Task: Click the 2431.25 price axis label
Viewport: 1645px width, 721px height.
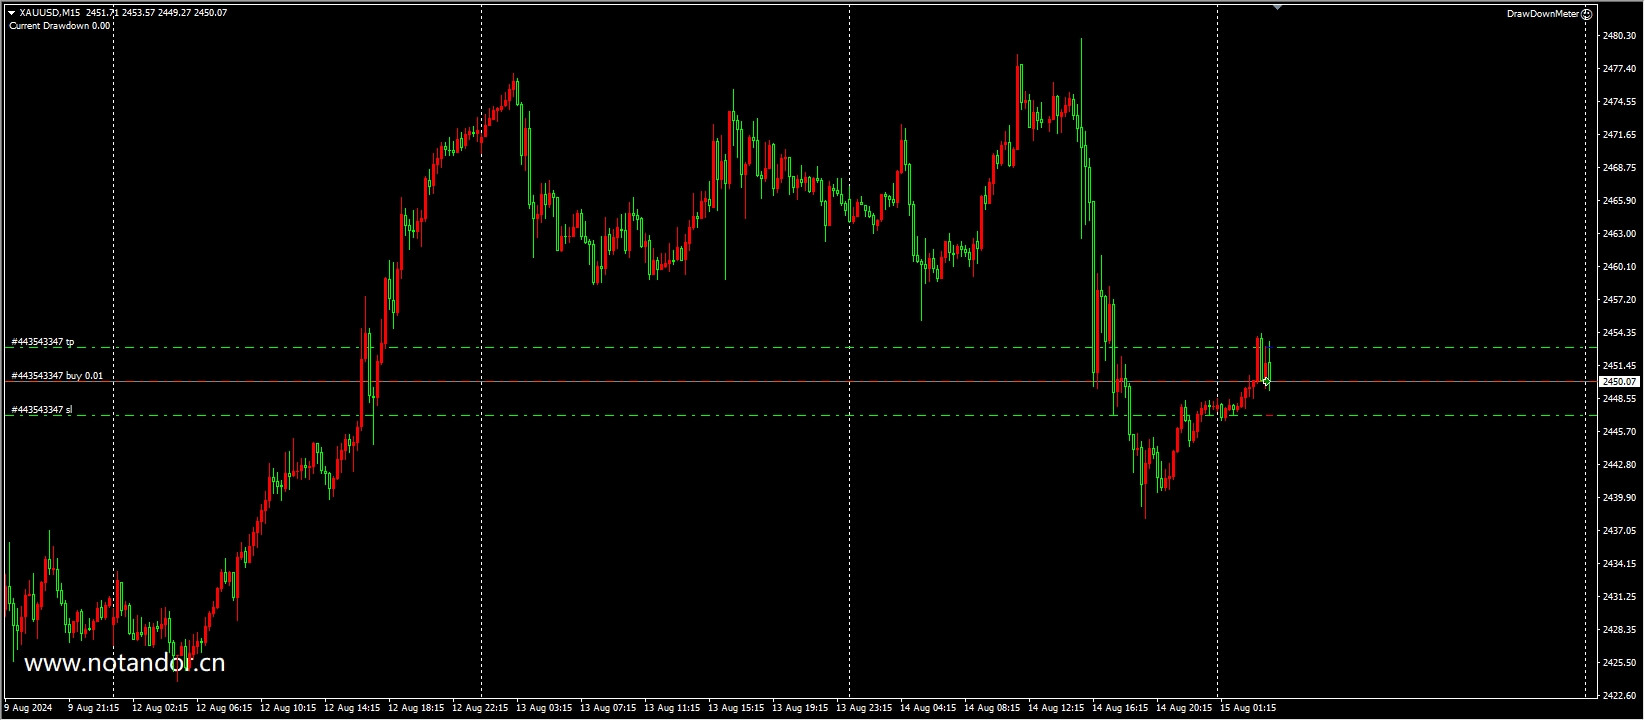Action: click(1619, 597)
